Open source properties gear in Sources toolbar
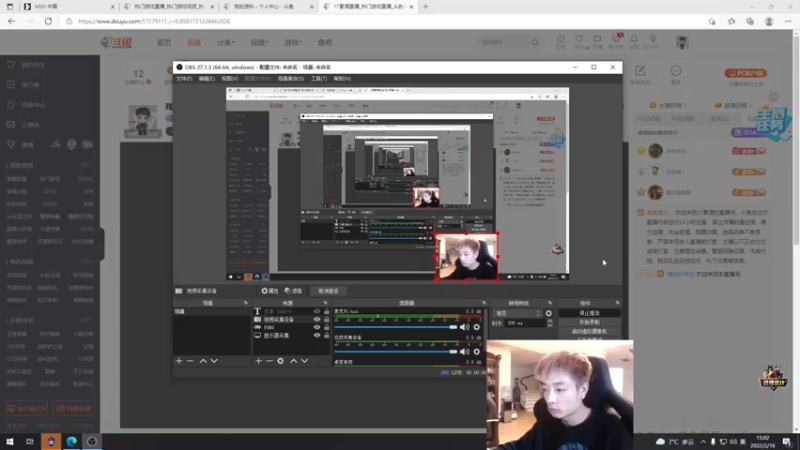 pyautogui.click(x=281, y=361)
